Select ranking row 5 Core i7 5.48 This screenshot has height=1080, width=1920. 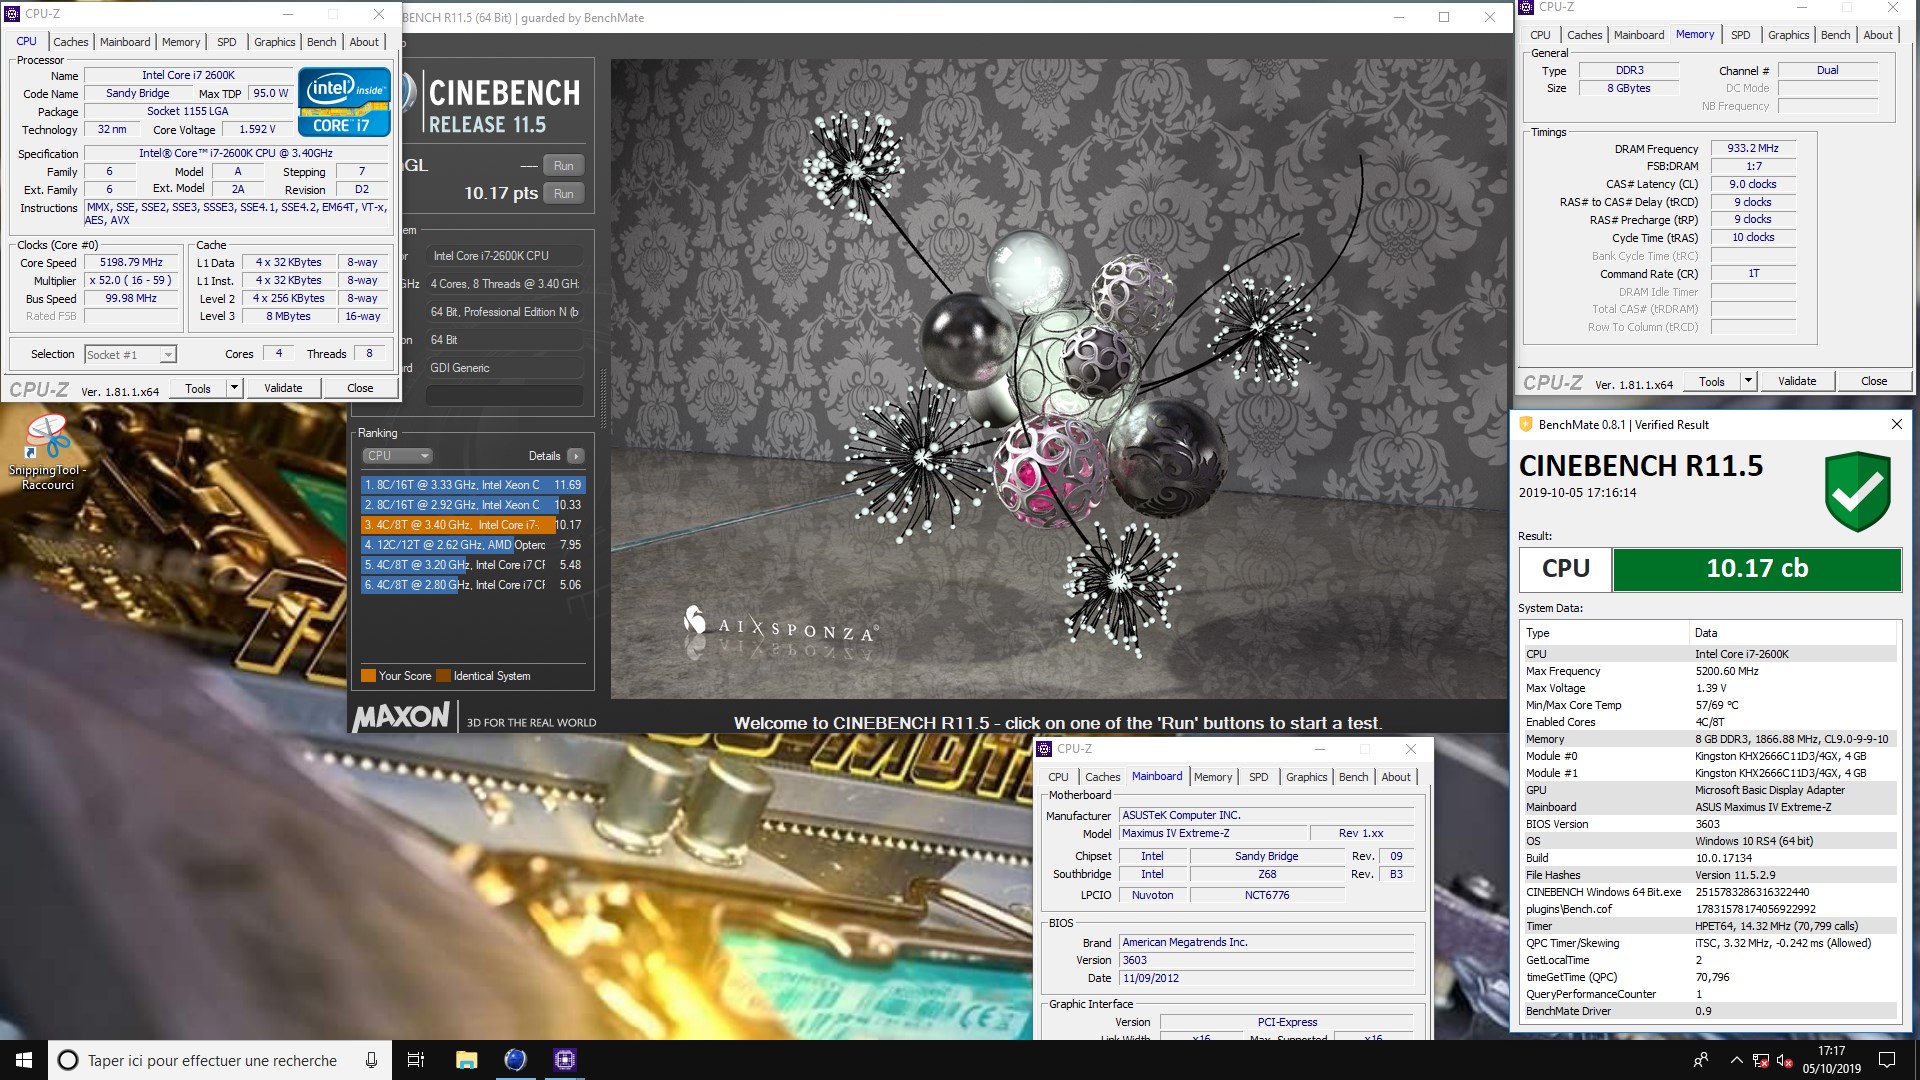[x=472, y=565]
